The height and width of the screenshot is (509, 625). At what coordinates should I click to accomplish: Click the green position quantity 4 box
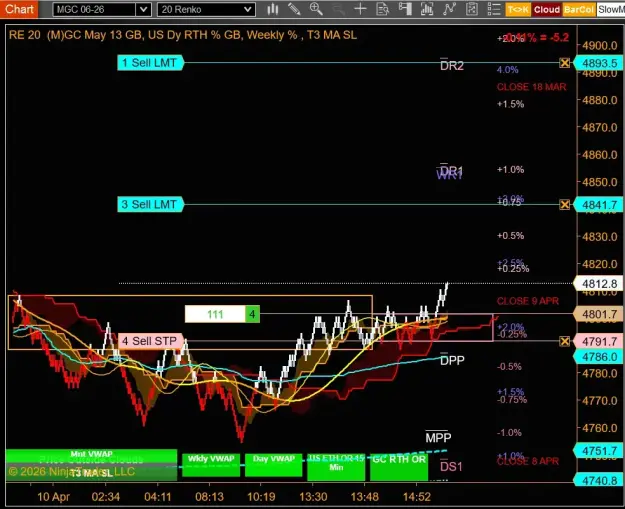[252, 314]
